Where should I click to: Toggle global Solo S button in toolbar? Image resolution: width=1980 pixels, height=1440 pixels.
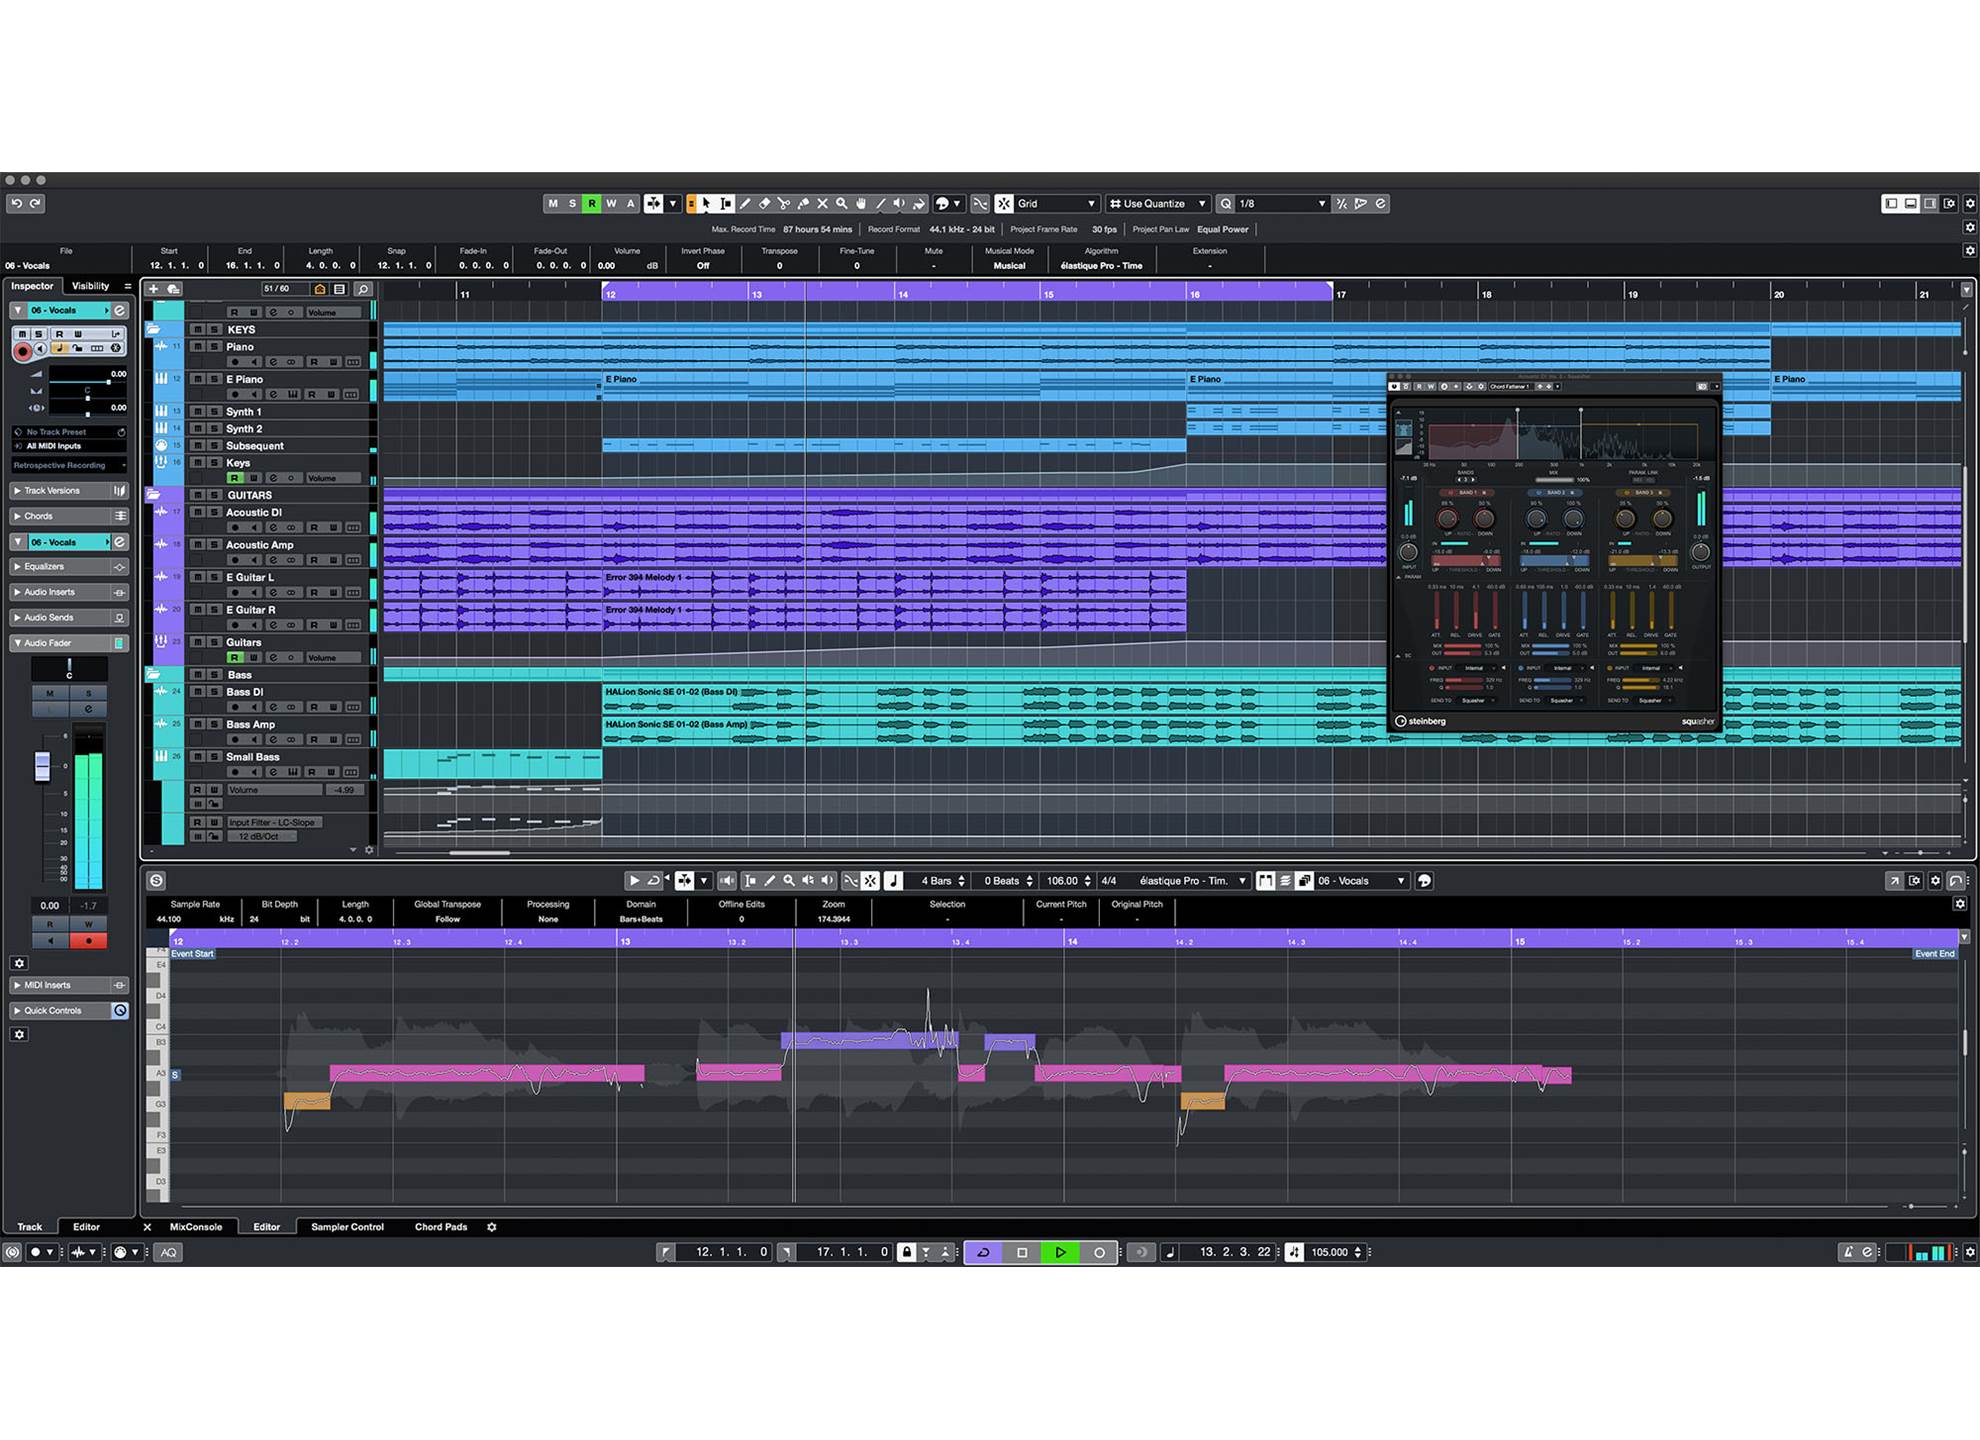click(x=572, y=203)
